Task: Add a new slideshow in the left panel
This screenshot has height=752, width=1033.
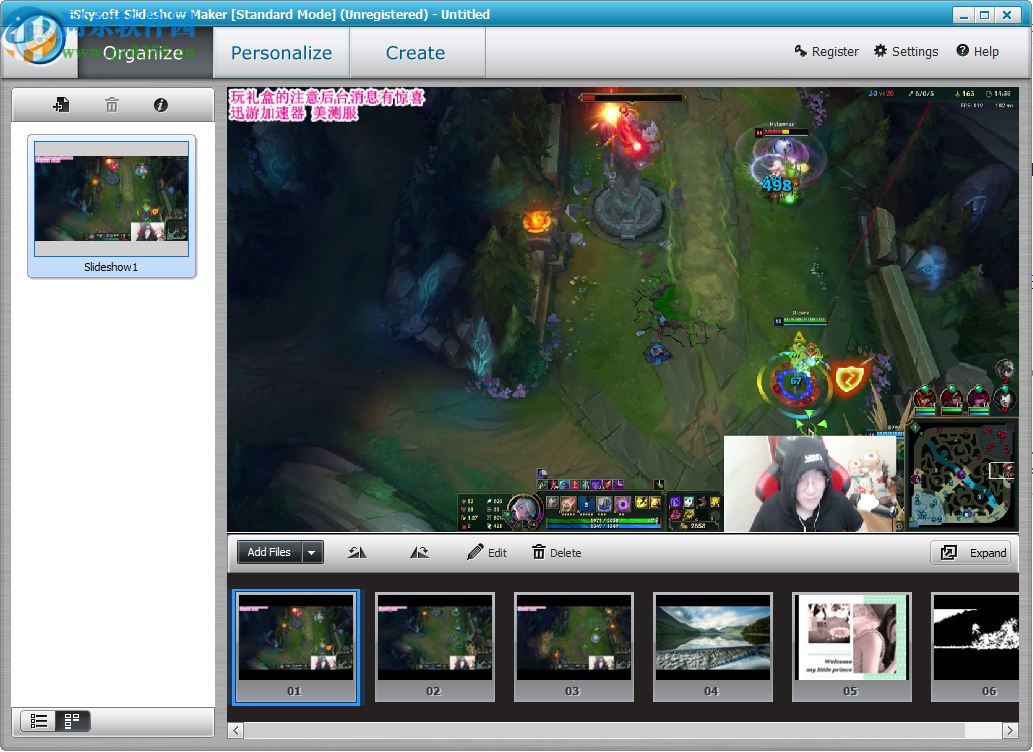Action: coord(61,104)
